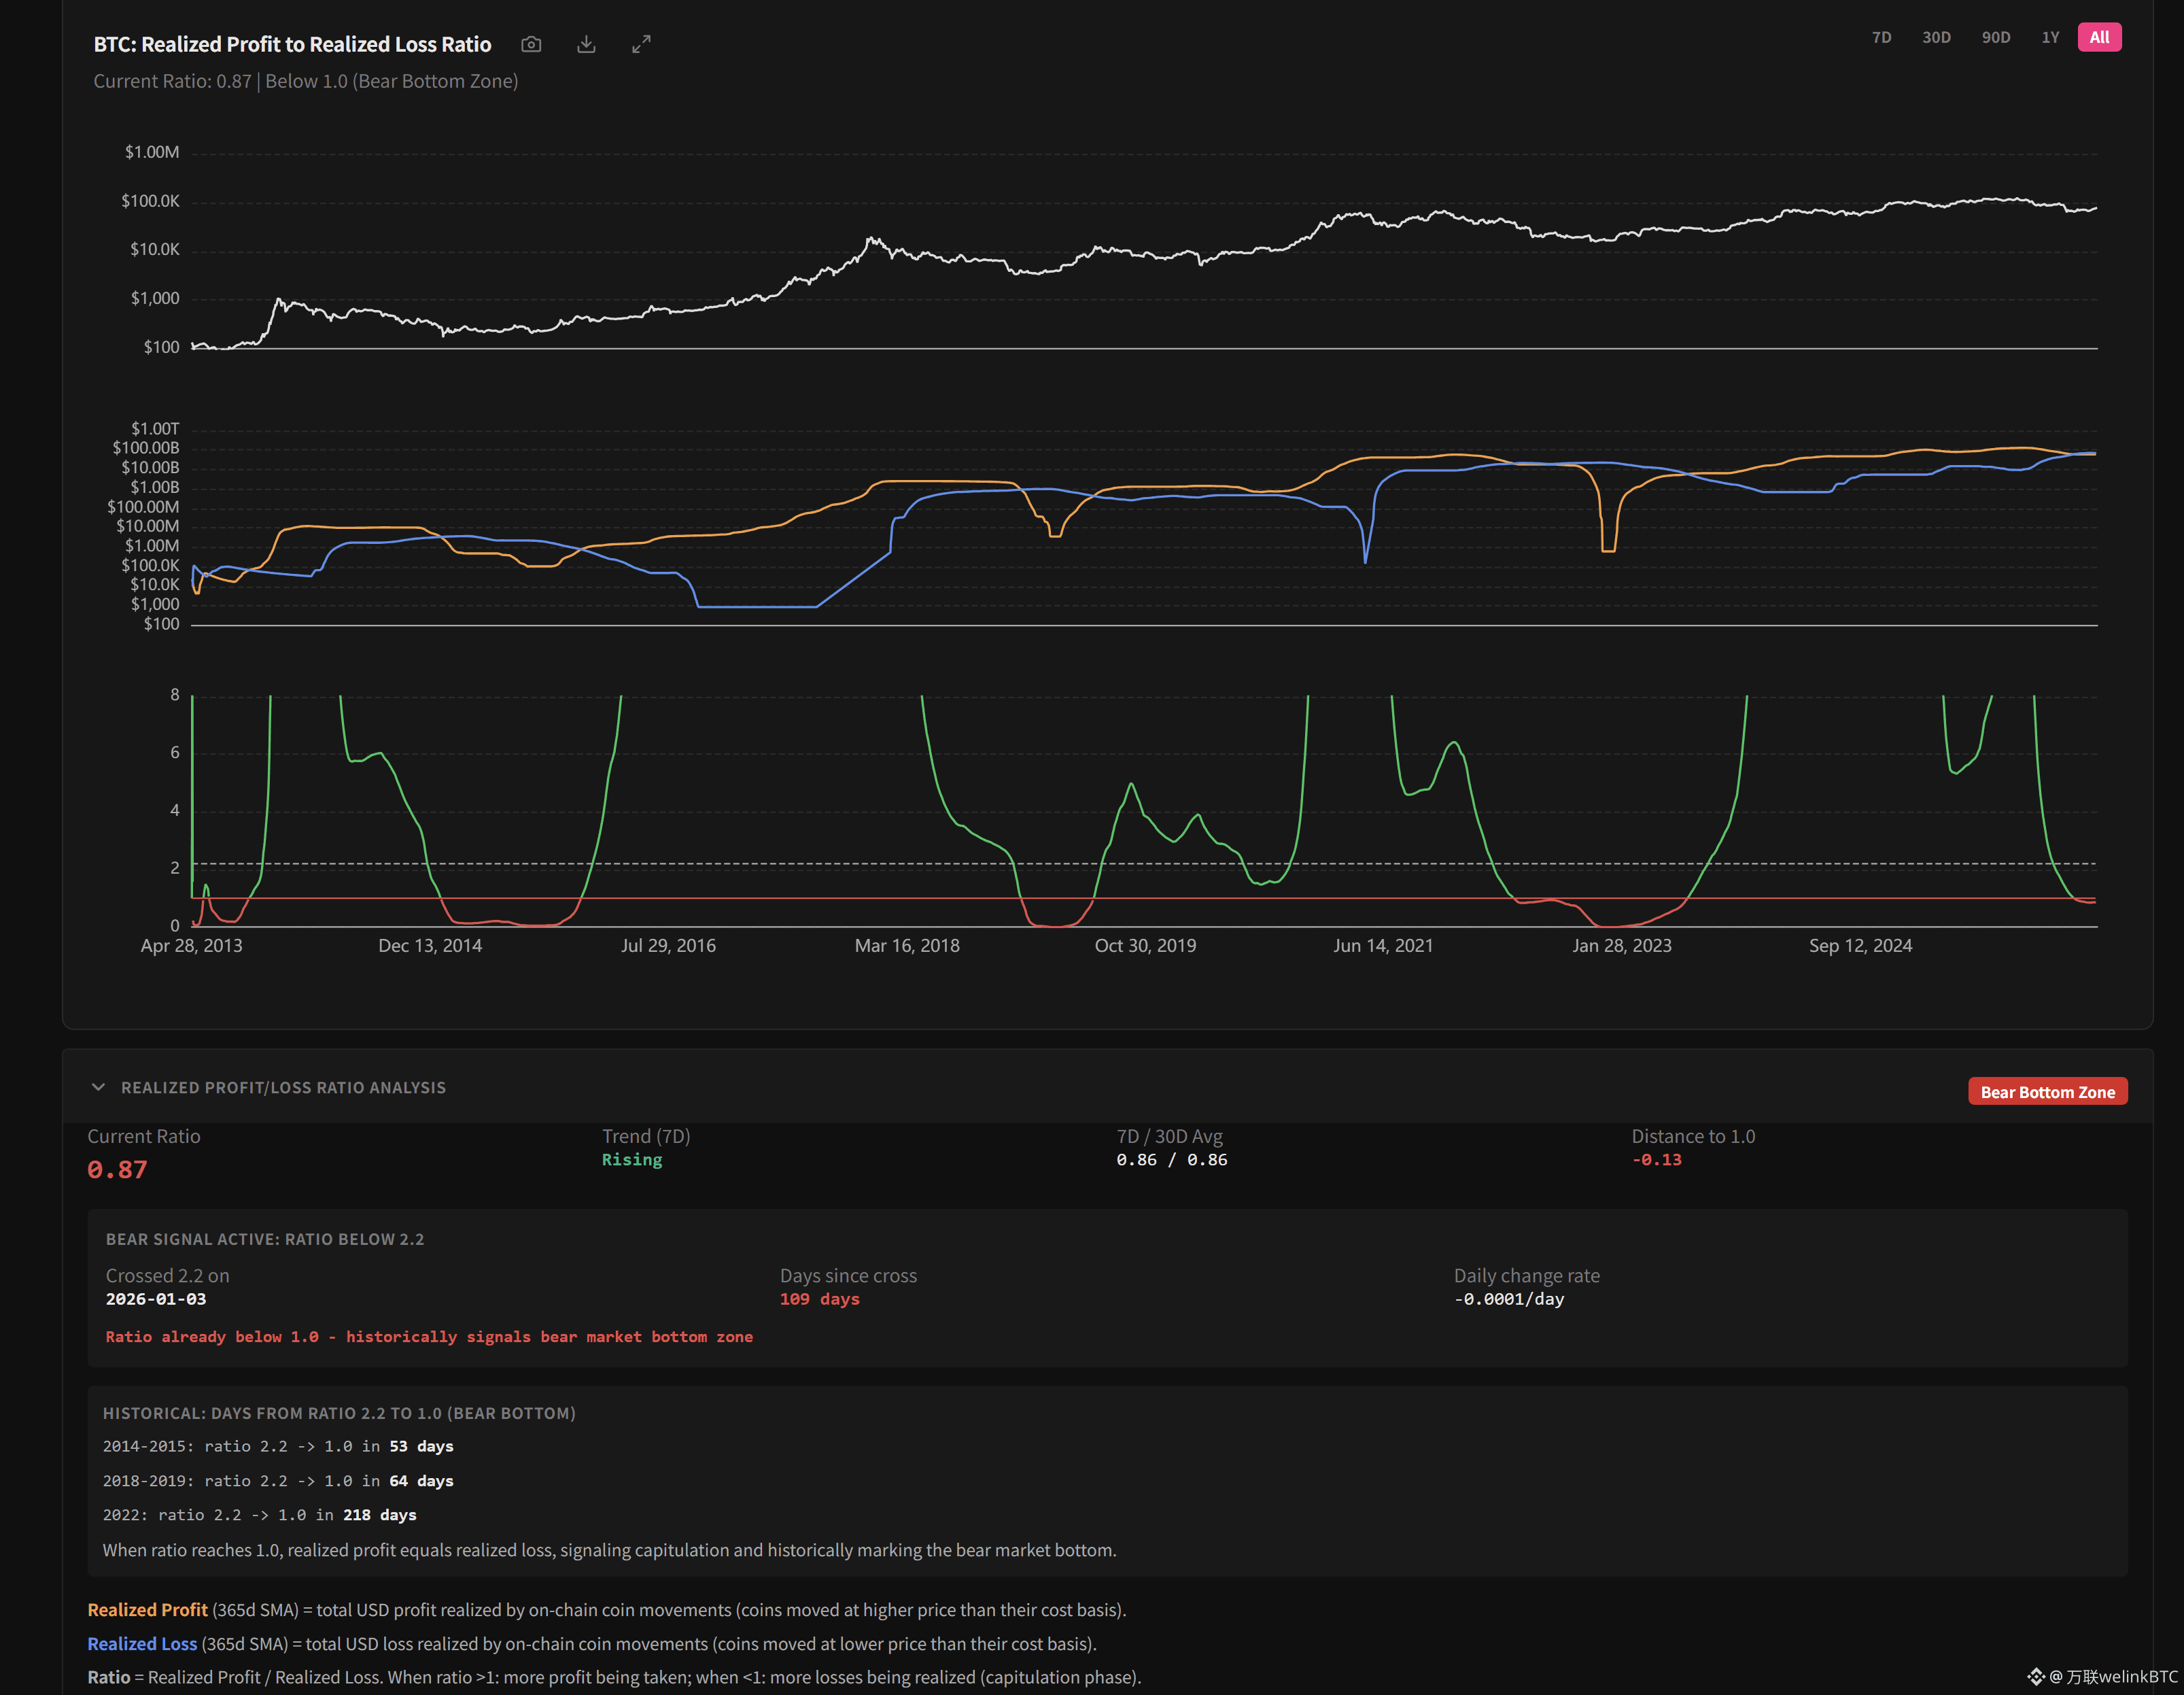Viewport: 2184px width, 1695px height.
Task: Click the camera screenshot icon
Action: pyautogui.click(x=531, y=44)
